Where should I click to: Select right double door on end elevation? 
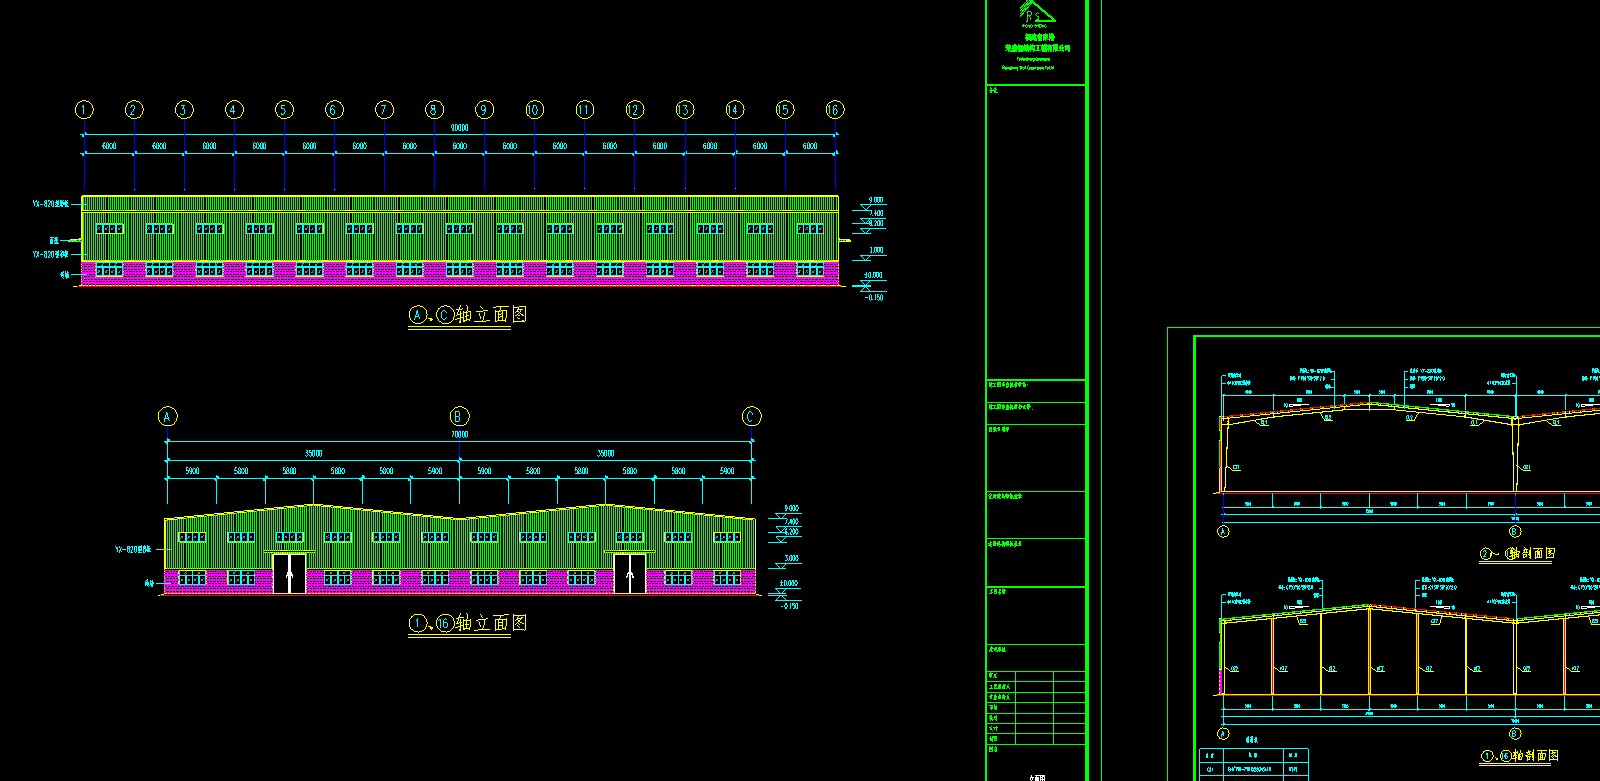click(x=629, y=573)
